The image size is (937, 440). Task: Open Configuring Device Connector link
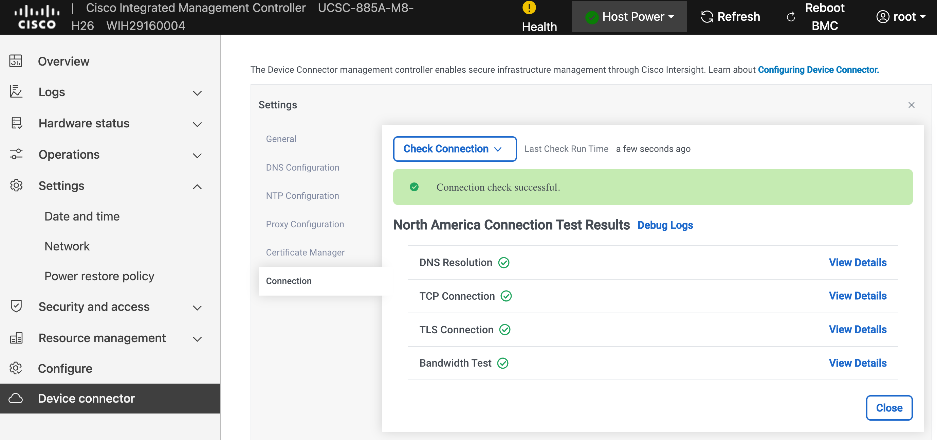click(x=819, y=70)
